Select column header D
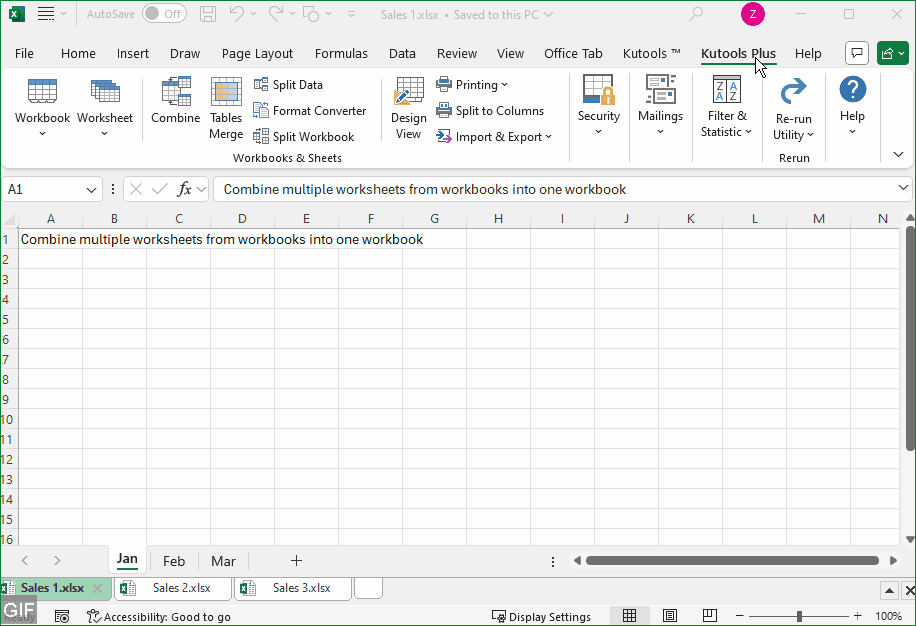The width and height of the screenshot is (916, 626). (242, 218)
